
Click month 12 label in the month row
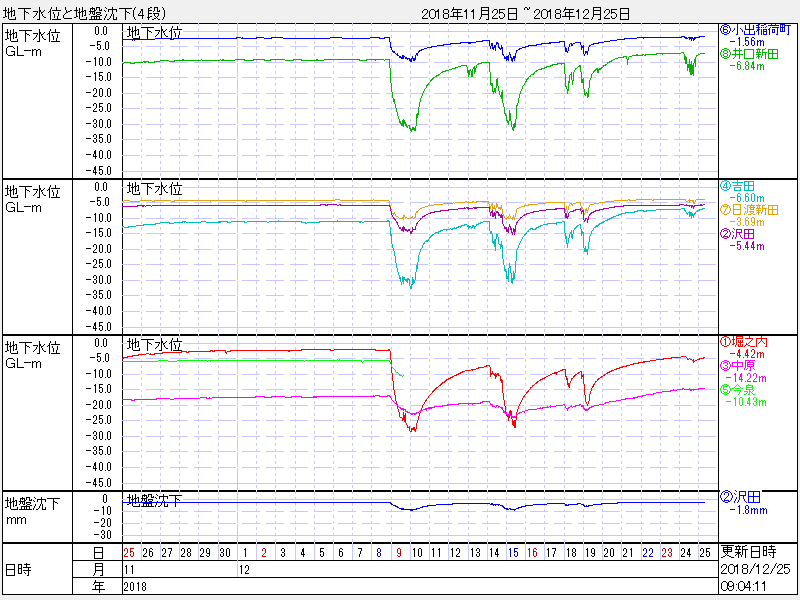(x=244, y=569)
